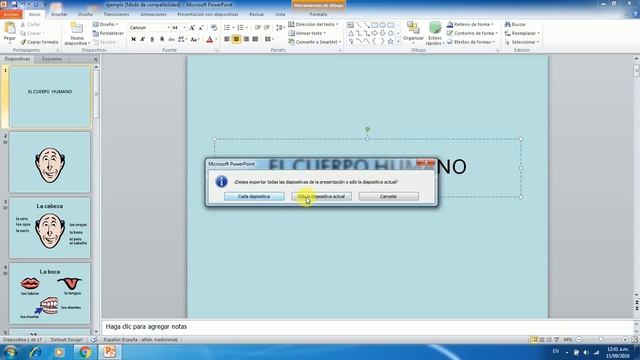Open bullets list dropdown
This screenshot has width=640, height=360.
pyautogui.click(x=233, y=27)
